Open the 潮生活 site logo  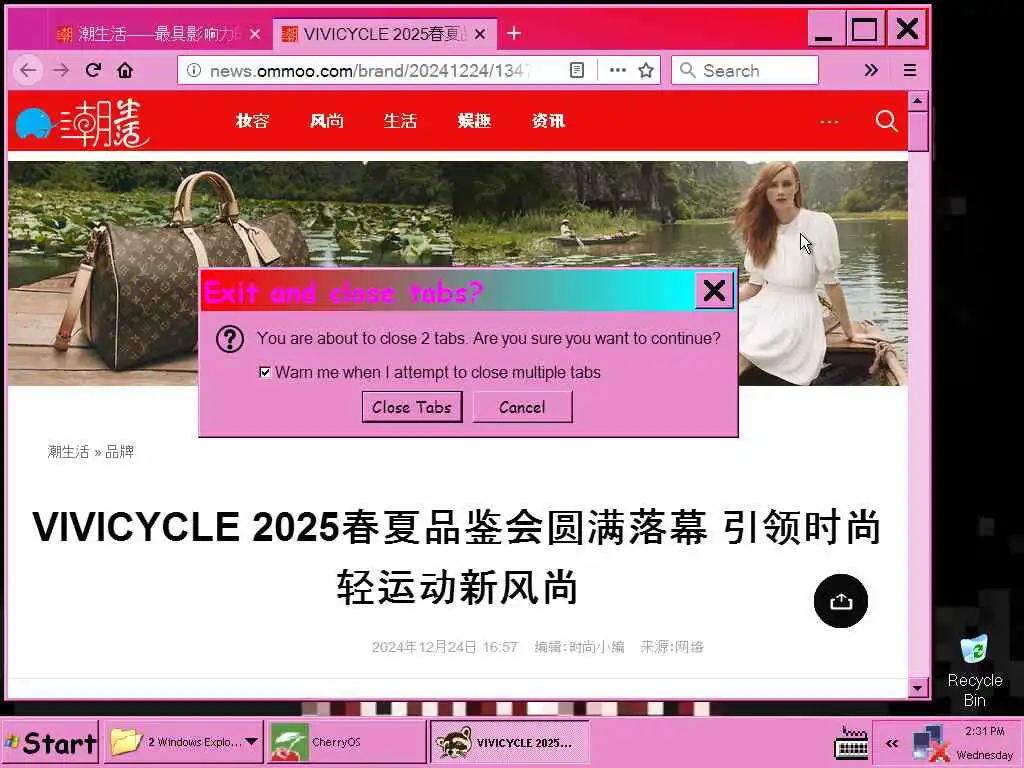pyautogui.click(x=82, y=122)
